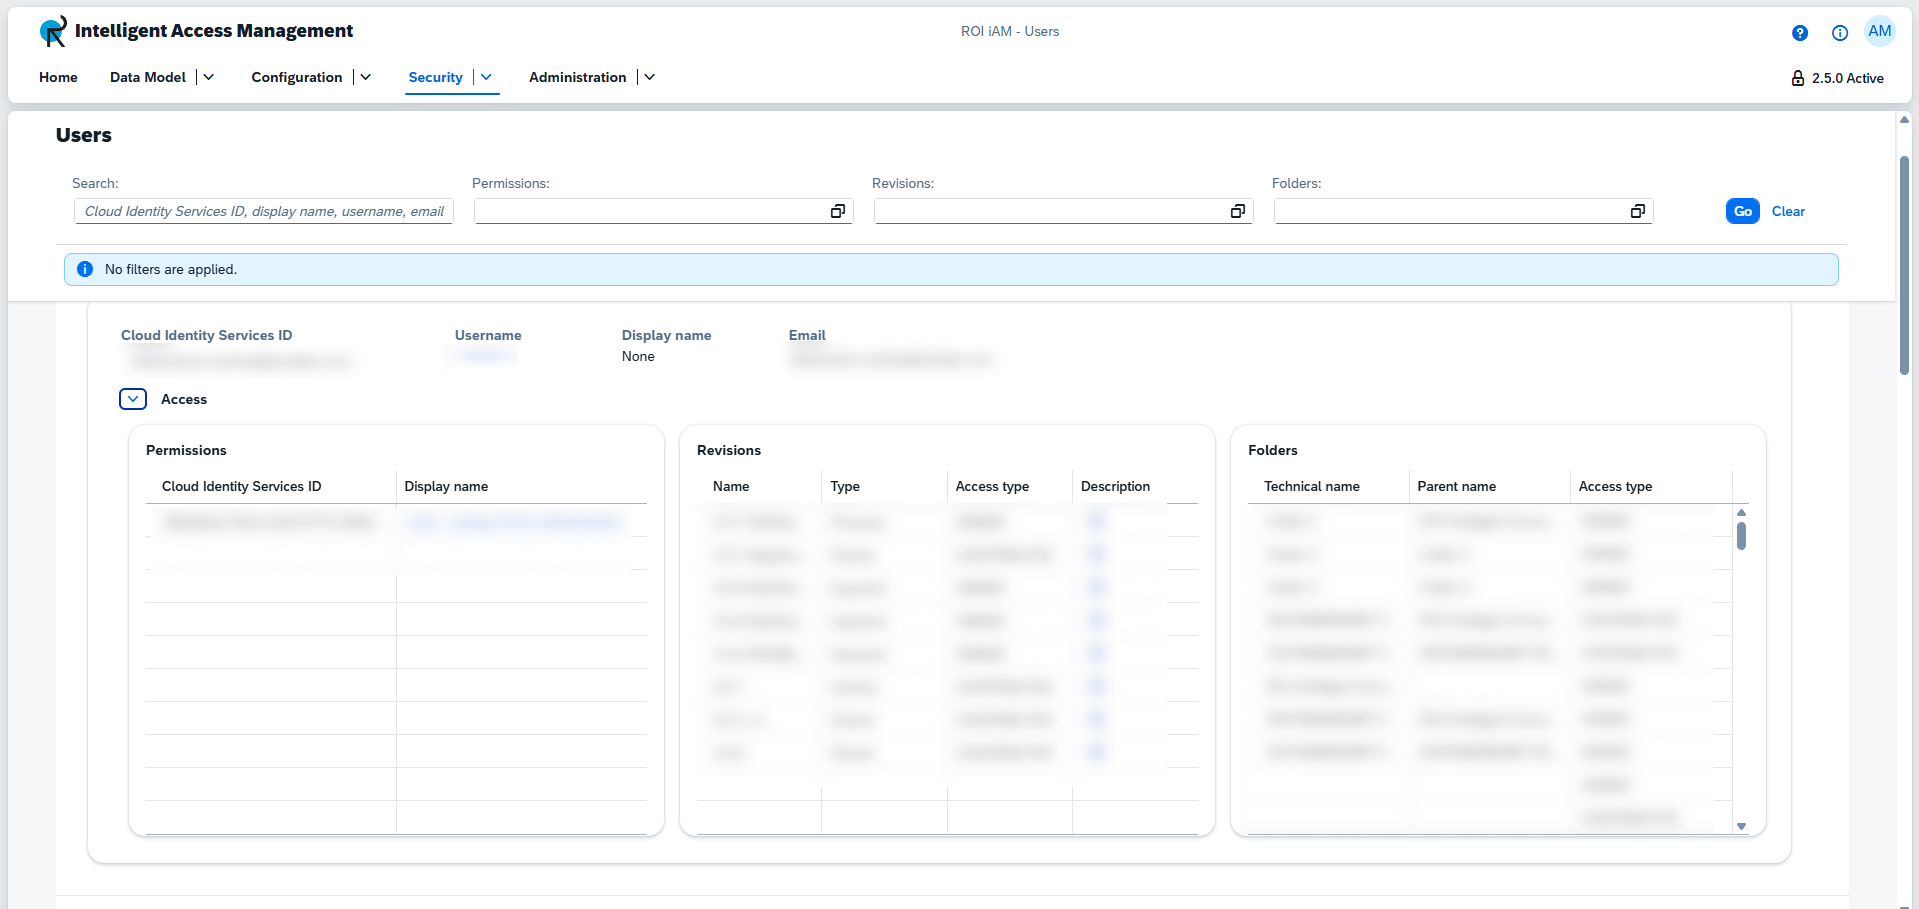Image resolution: width=1919 pixels, height=909 pixels.
Task: Open the AM user avatar menu
Action: (x=1880, y=32)
